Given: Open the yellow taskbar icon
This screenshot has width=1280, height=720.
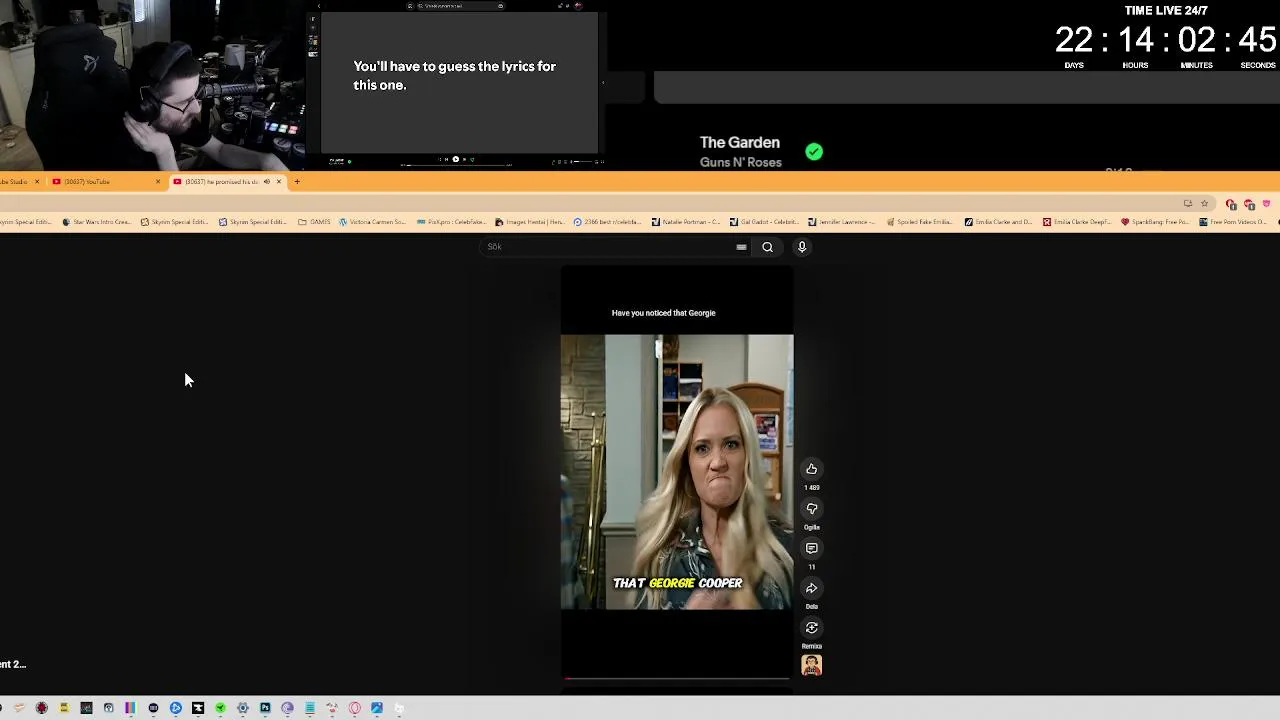Looking at the screenshot, I should (x=63, y=708).
